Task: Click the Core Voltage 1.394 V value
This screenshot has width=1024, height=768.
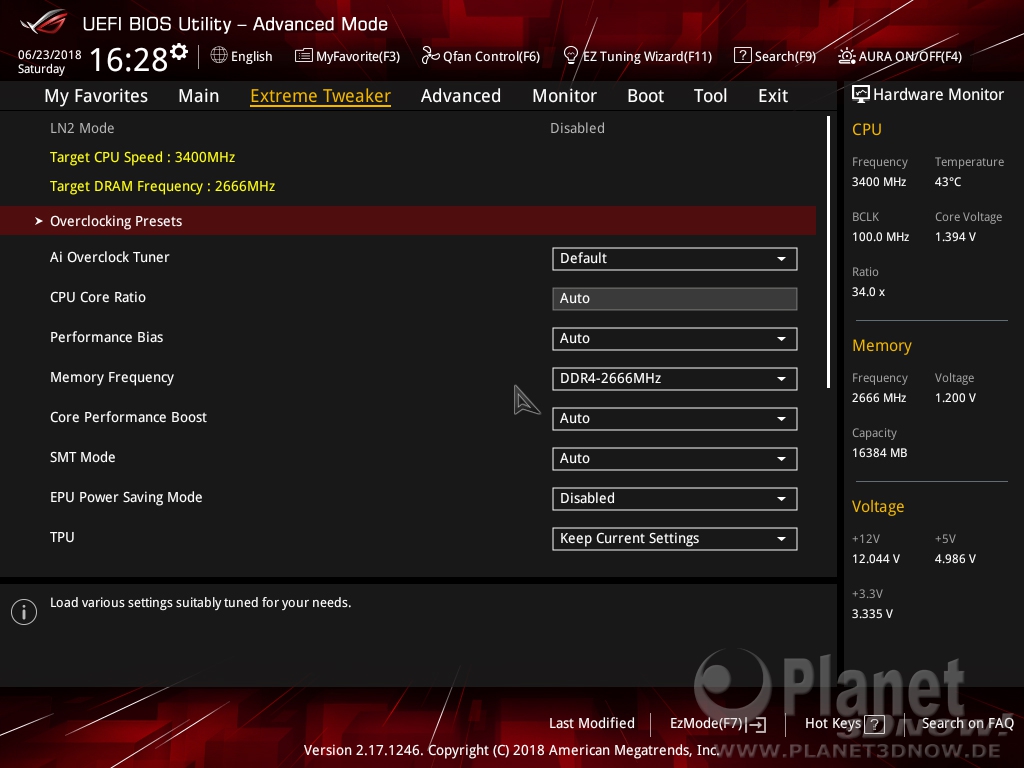Action: [x=955, y=237]
